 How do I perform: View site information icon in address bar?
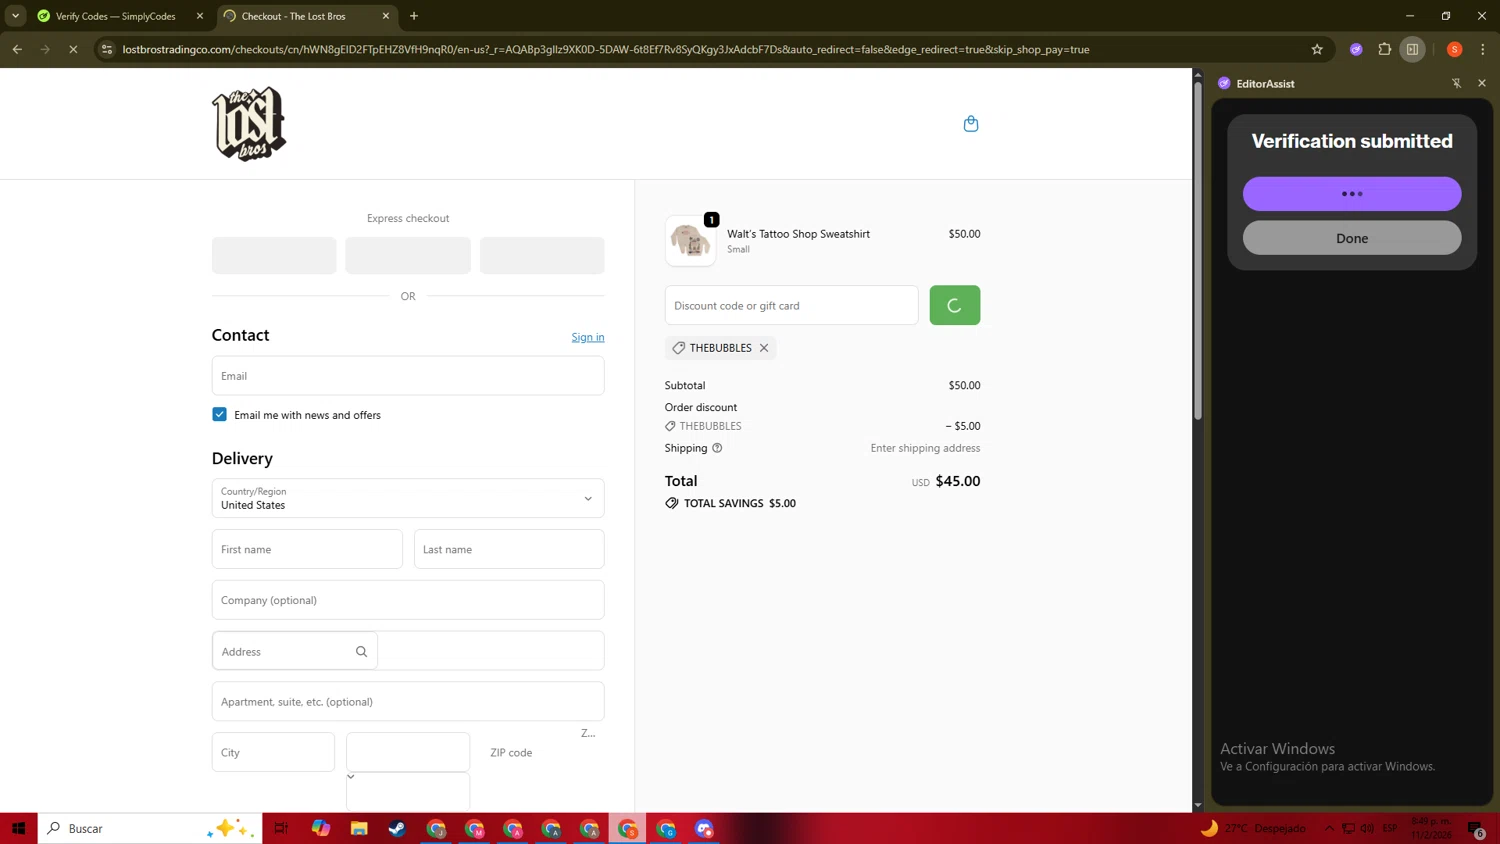point(107,49)
